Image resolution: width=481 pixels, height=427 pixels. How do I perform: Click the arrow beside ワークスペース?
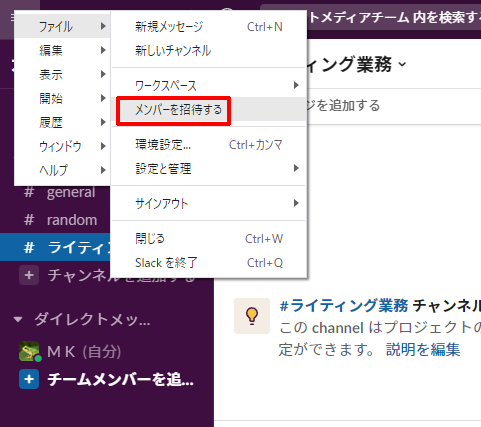pos(296,85)
